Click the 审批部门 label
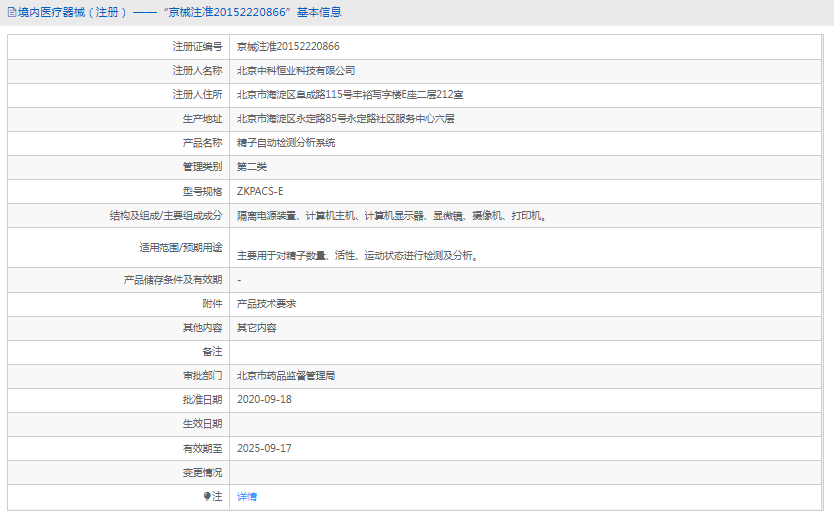The width and height of the screenshot is (834, 516). 202,376
